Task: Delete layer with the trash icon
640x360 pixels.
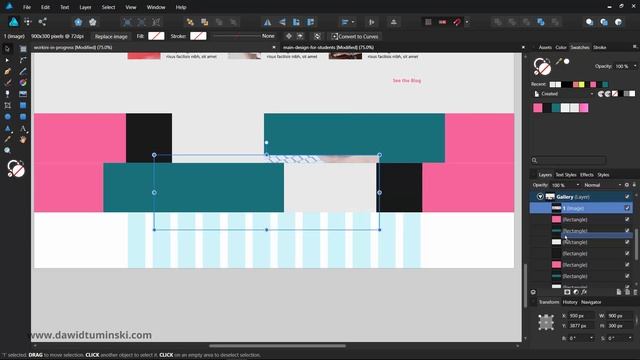Action: point(635,292)
